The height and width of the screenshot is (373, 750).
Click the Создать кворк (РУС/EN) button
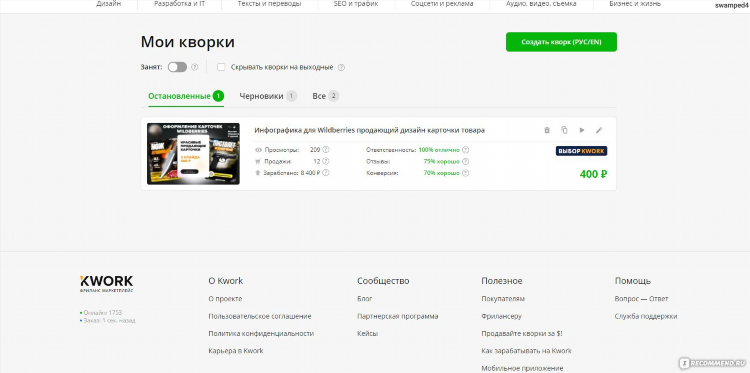coord(561,42)
